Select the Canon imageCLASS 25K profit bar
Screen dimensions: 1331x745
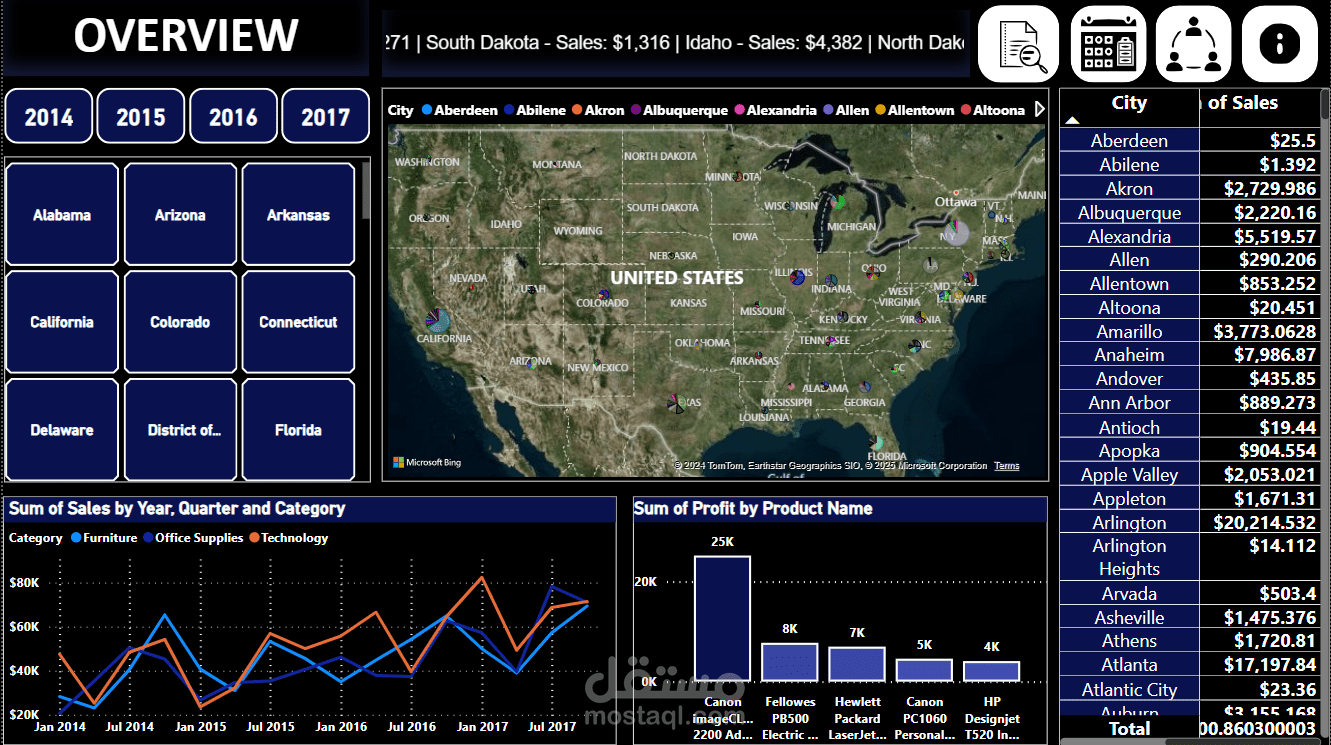pyautogui.click(x=722, y=619)
